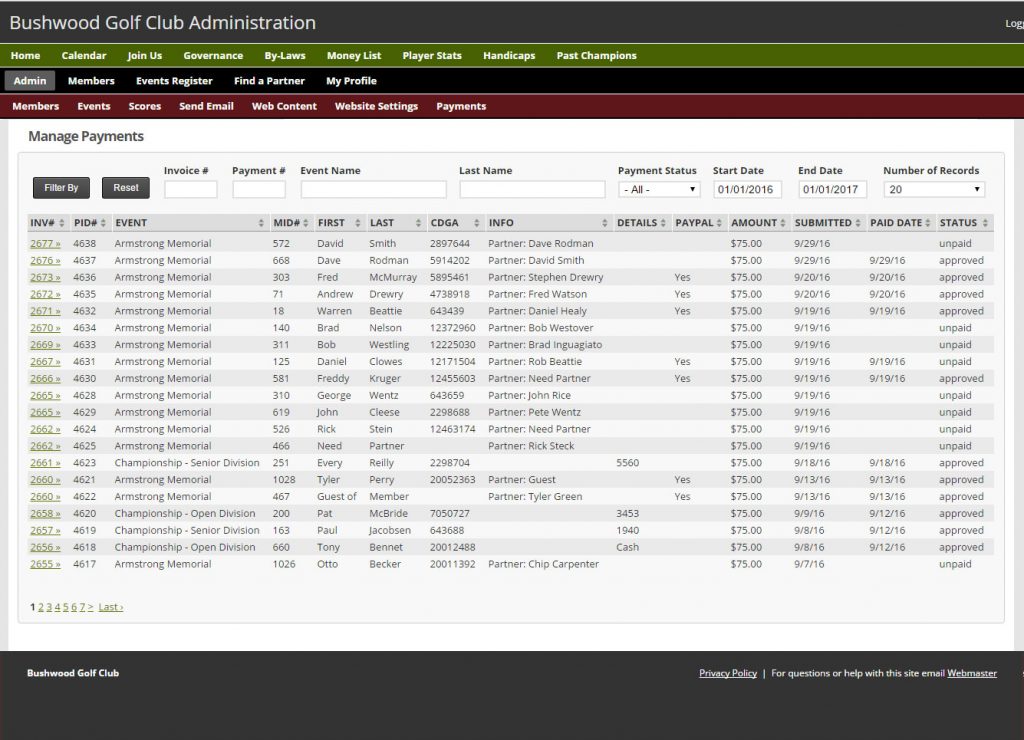Go to page 2 of results

[x=40, y=607]
